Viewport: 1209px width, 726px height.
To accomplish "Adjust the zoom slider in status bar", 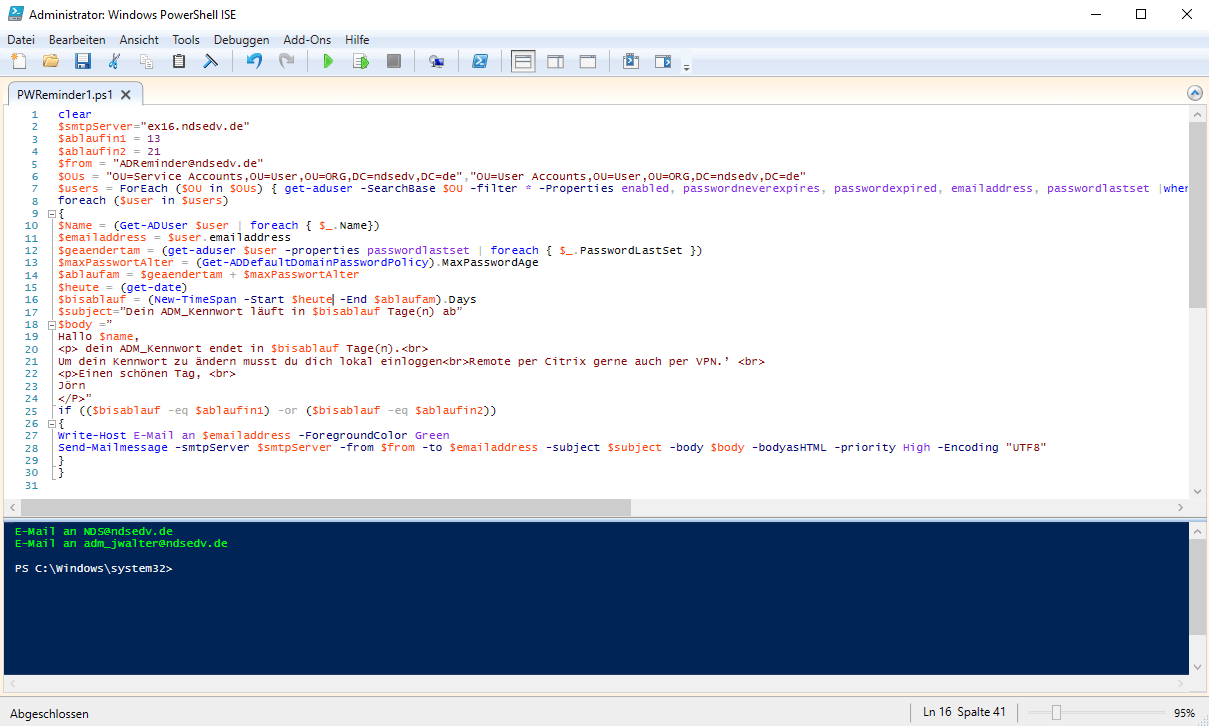I will [1056, 713].
